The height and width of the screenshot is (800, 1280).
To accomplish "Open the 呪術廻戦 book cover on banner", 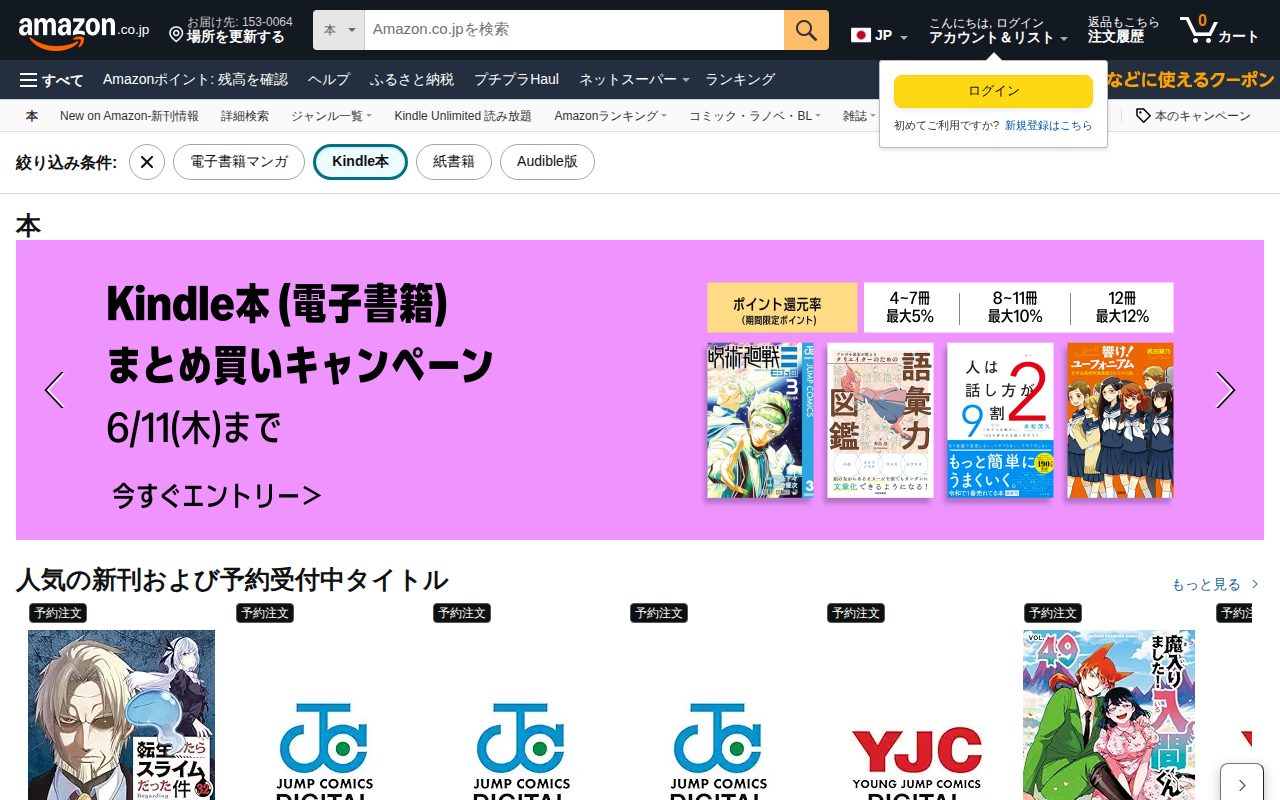I will [761, 420].
